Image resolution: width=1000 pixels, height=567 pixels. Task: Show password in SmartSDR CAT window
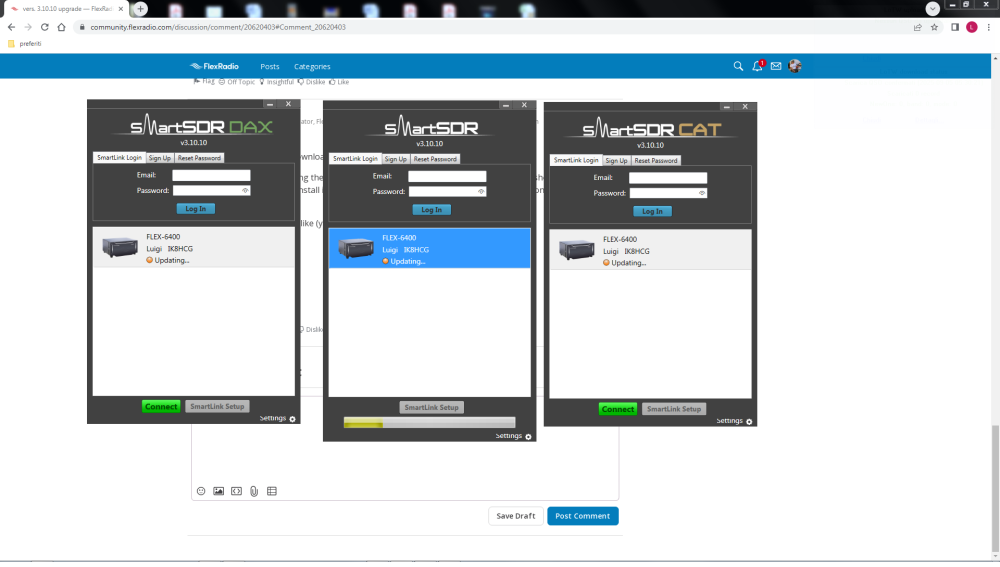702,193
